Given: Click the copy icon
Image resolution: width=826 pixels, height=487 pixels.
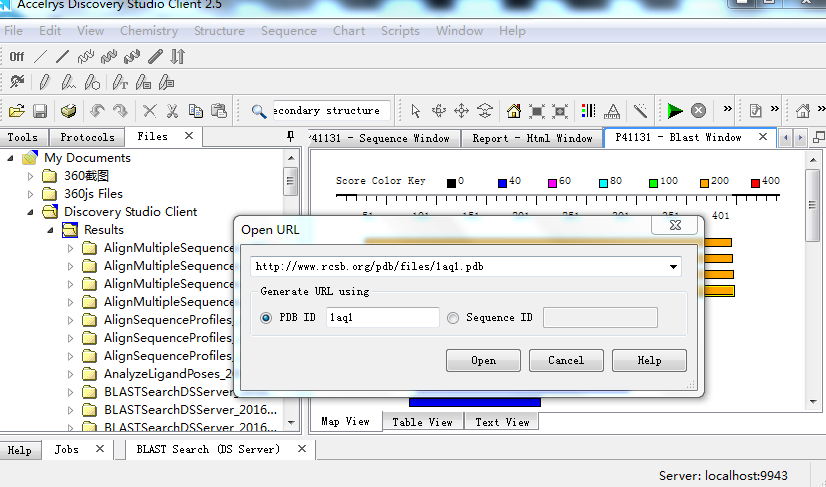Looking at the screenshot, I should pyautogui.click(x=196, y=111).
